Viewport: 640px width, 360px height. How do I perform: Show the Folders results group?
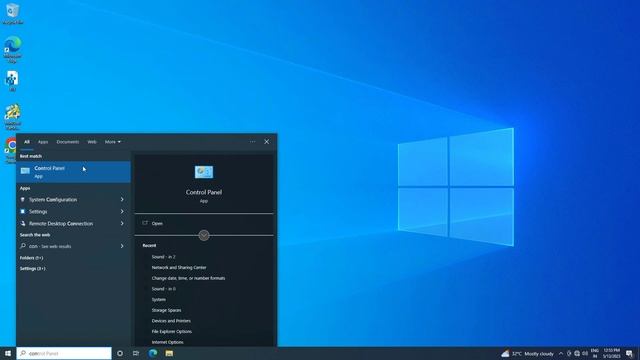point(31,258)
